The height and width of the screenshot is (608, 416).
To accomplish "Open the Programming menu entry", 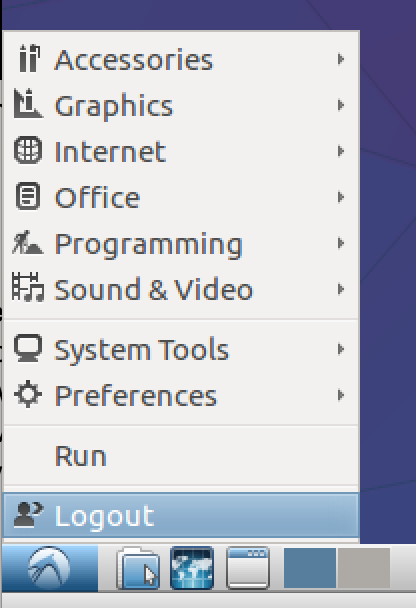I will coord(181,244).
